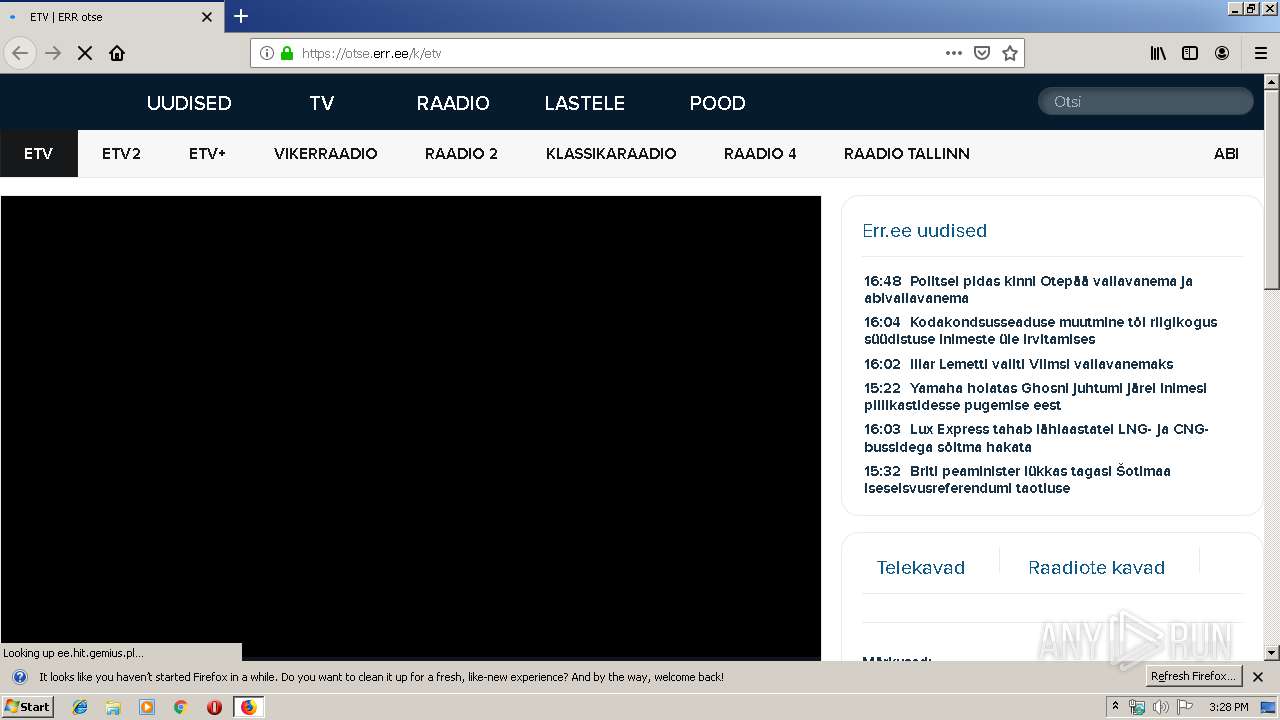Screen dimensions: 1280x720
Task: Open the Windows Start menu
Action: point(27,707)
